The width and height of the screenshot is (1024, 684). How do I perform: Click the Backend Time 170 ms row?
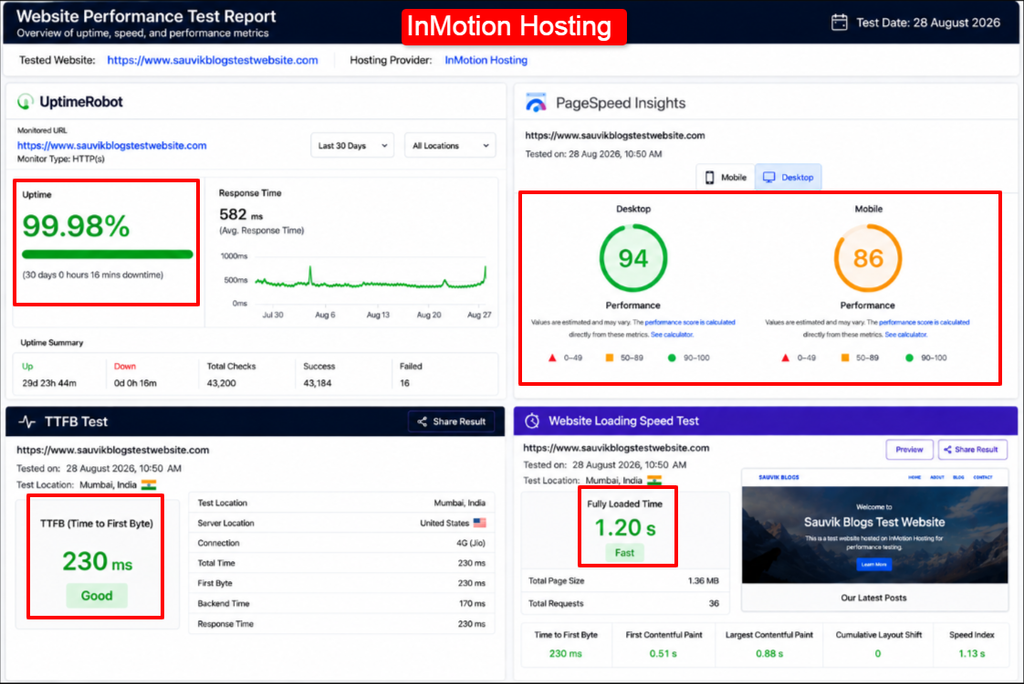[342, 604]
